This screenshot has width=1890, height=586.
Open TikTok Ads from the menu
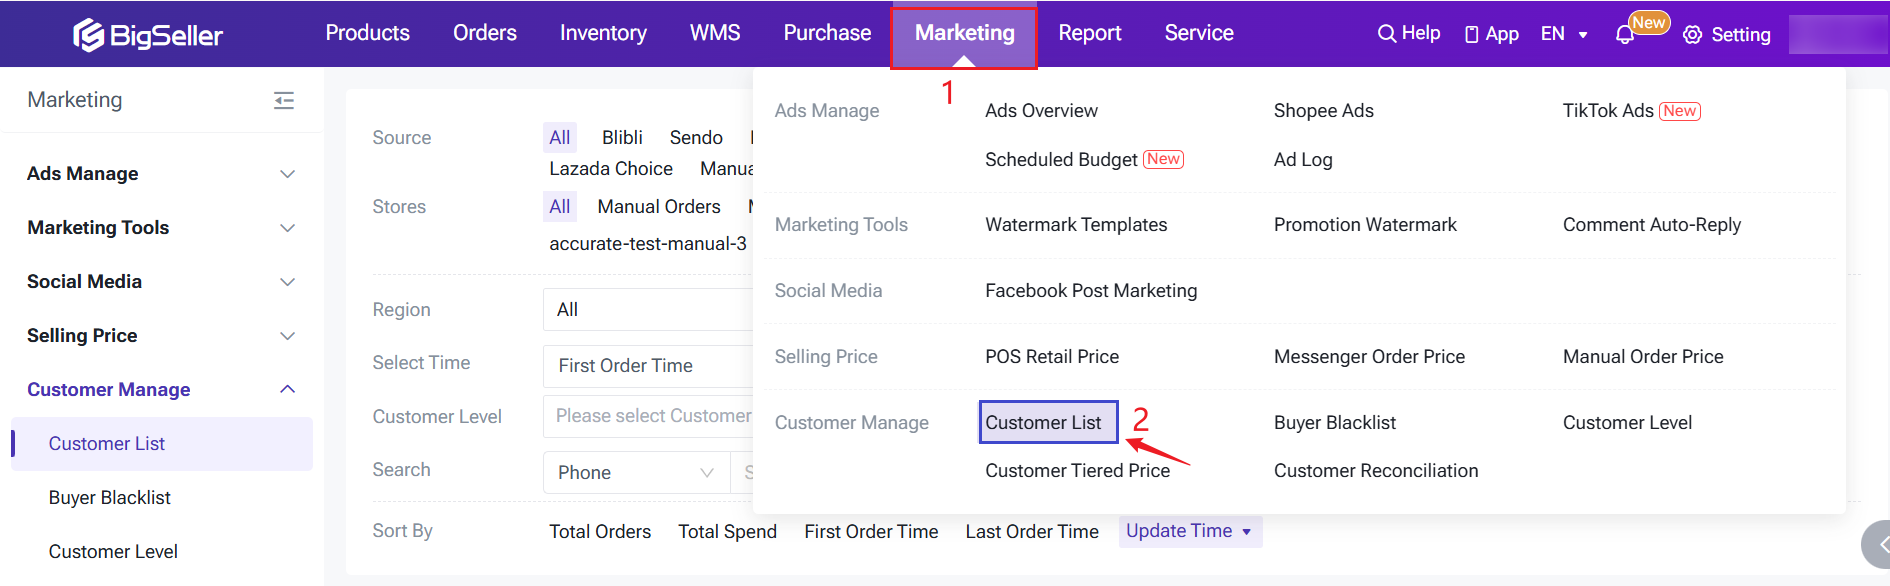pyautogui.click(x=1607, y=111)
